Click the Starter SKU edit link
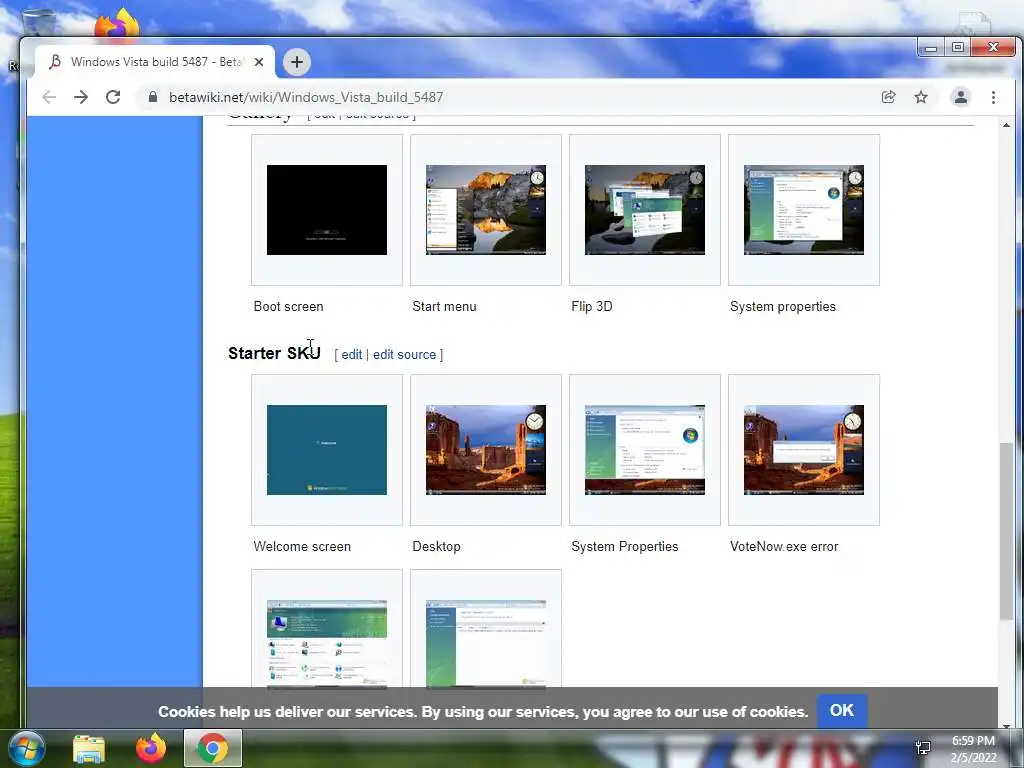Viewport: 1024px width, 768px height. tap(351, 355)
